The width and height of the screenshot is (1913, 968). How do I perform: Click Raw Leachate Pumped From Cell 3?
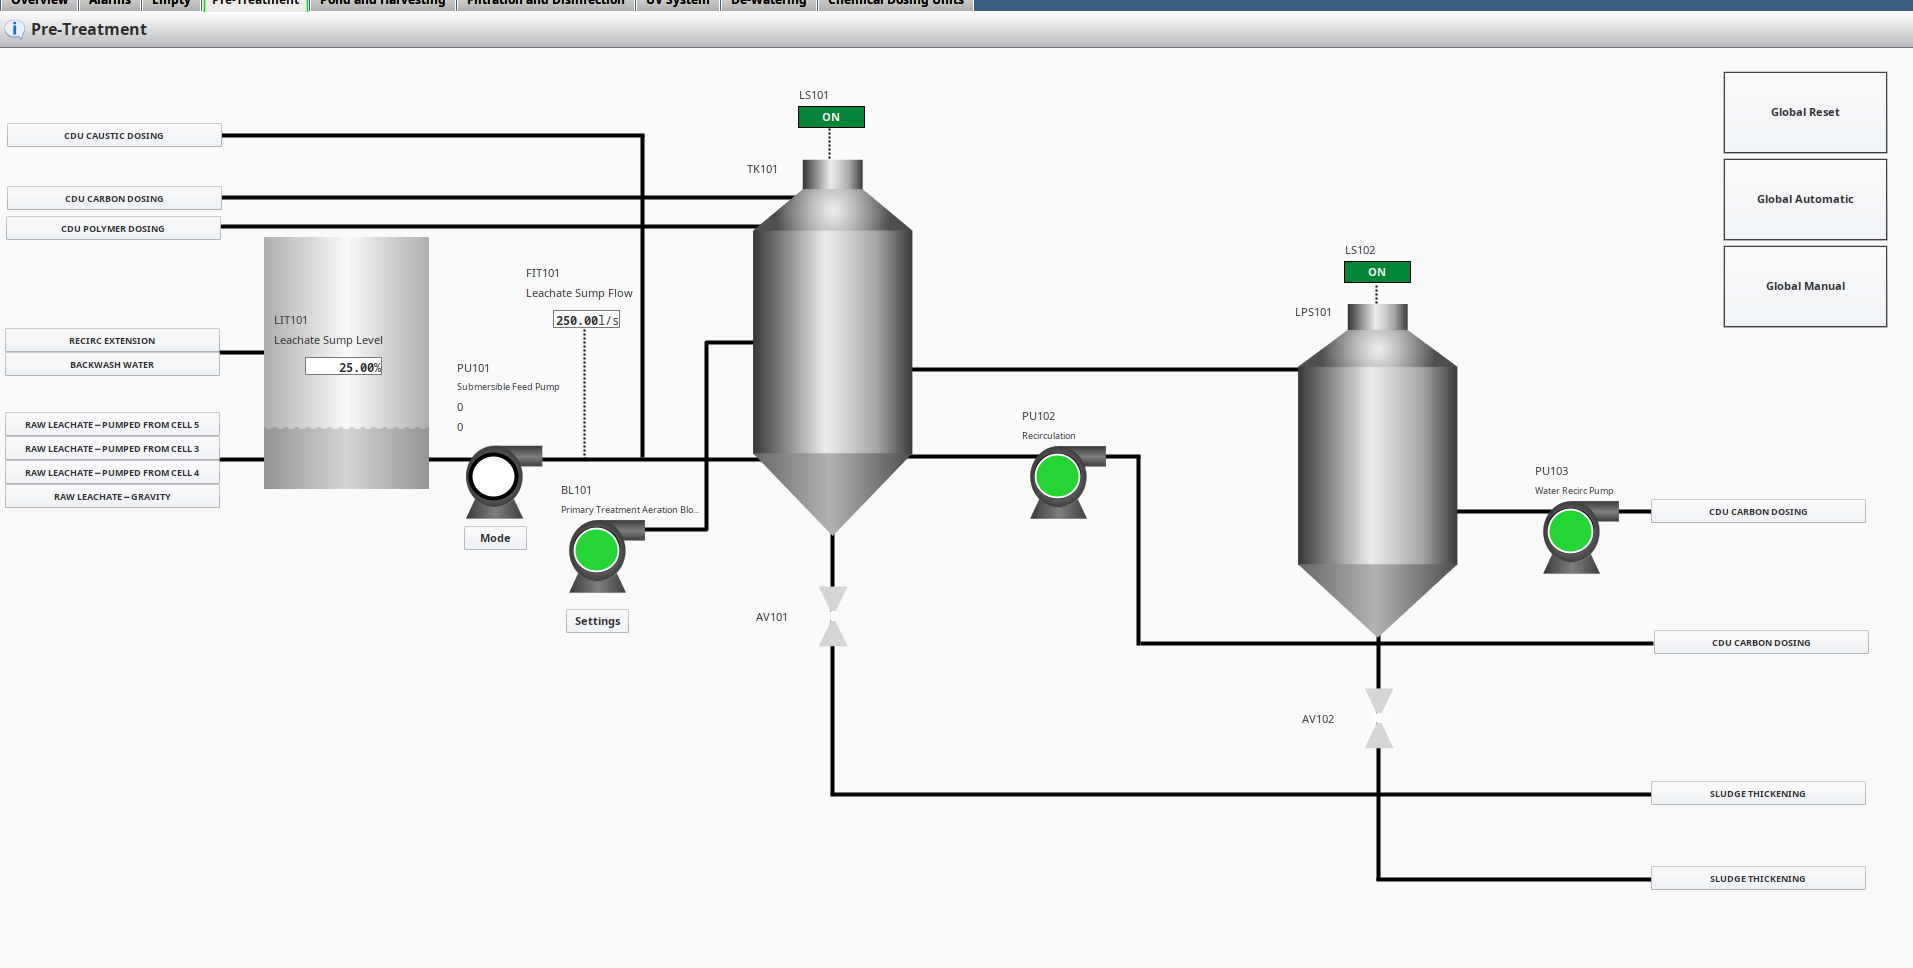click(112, 448)
